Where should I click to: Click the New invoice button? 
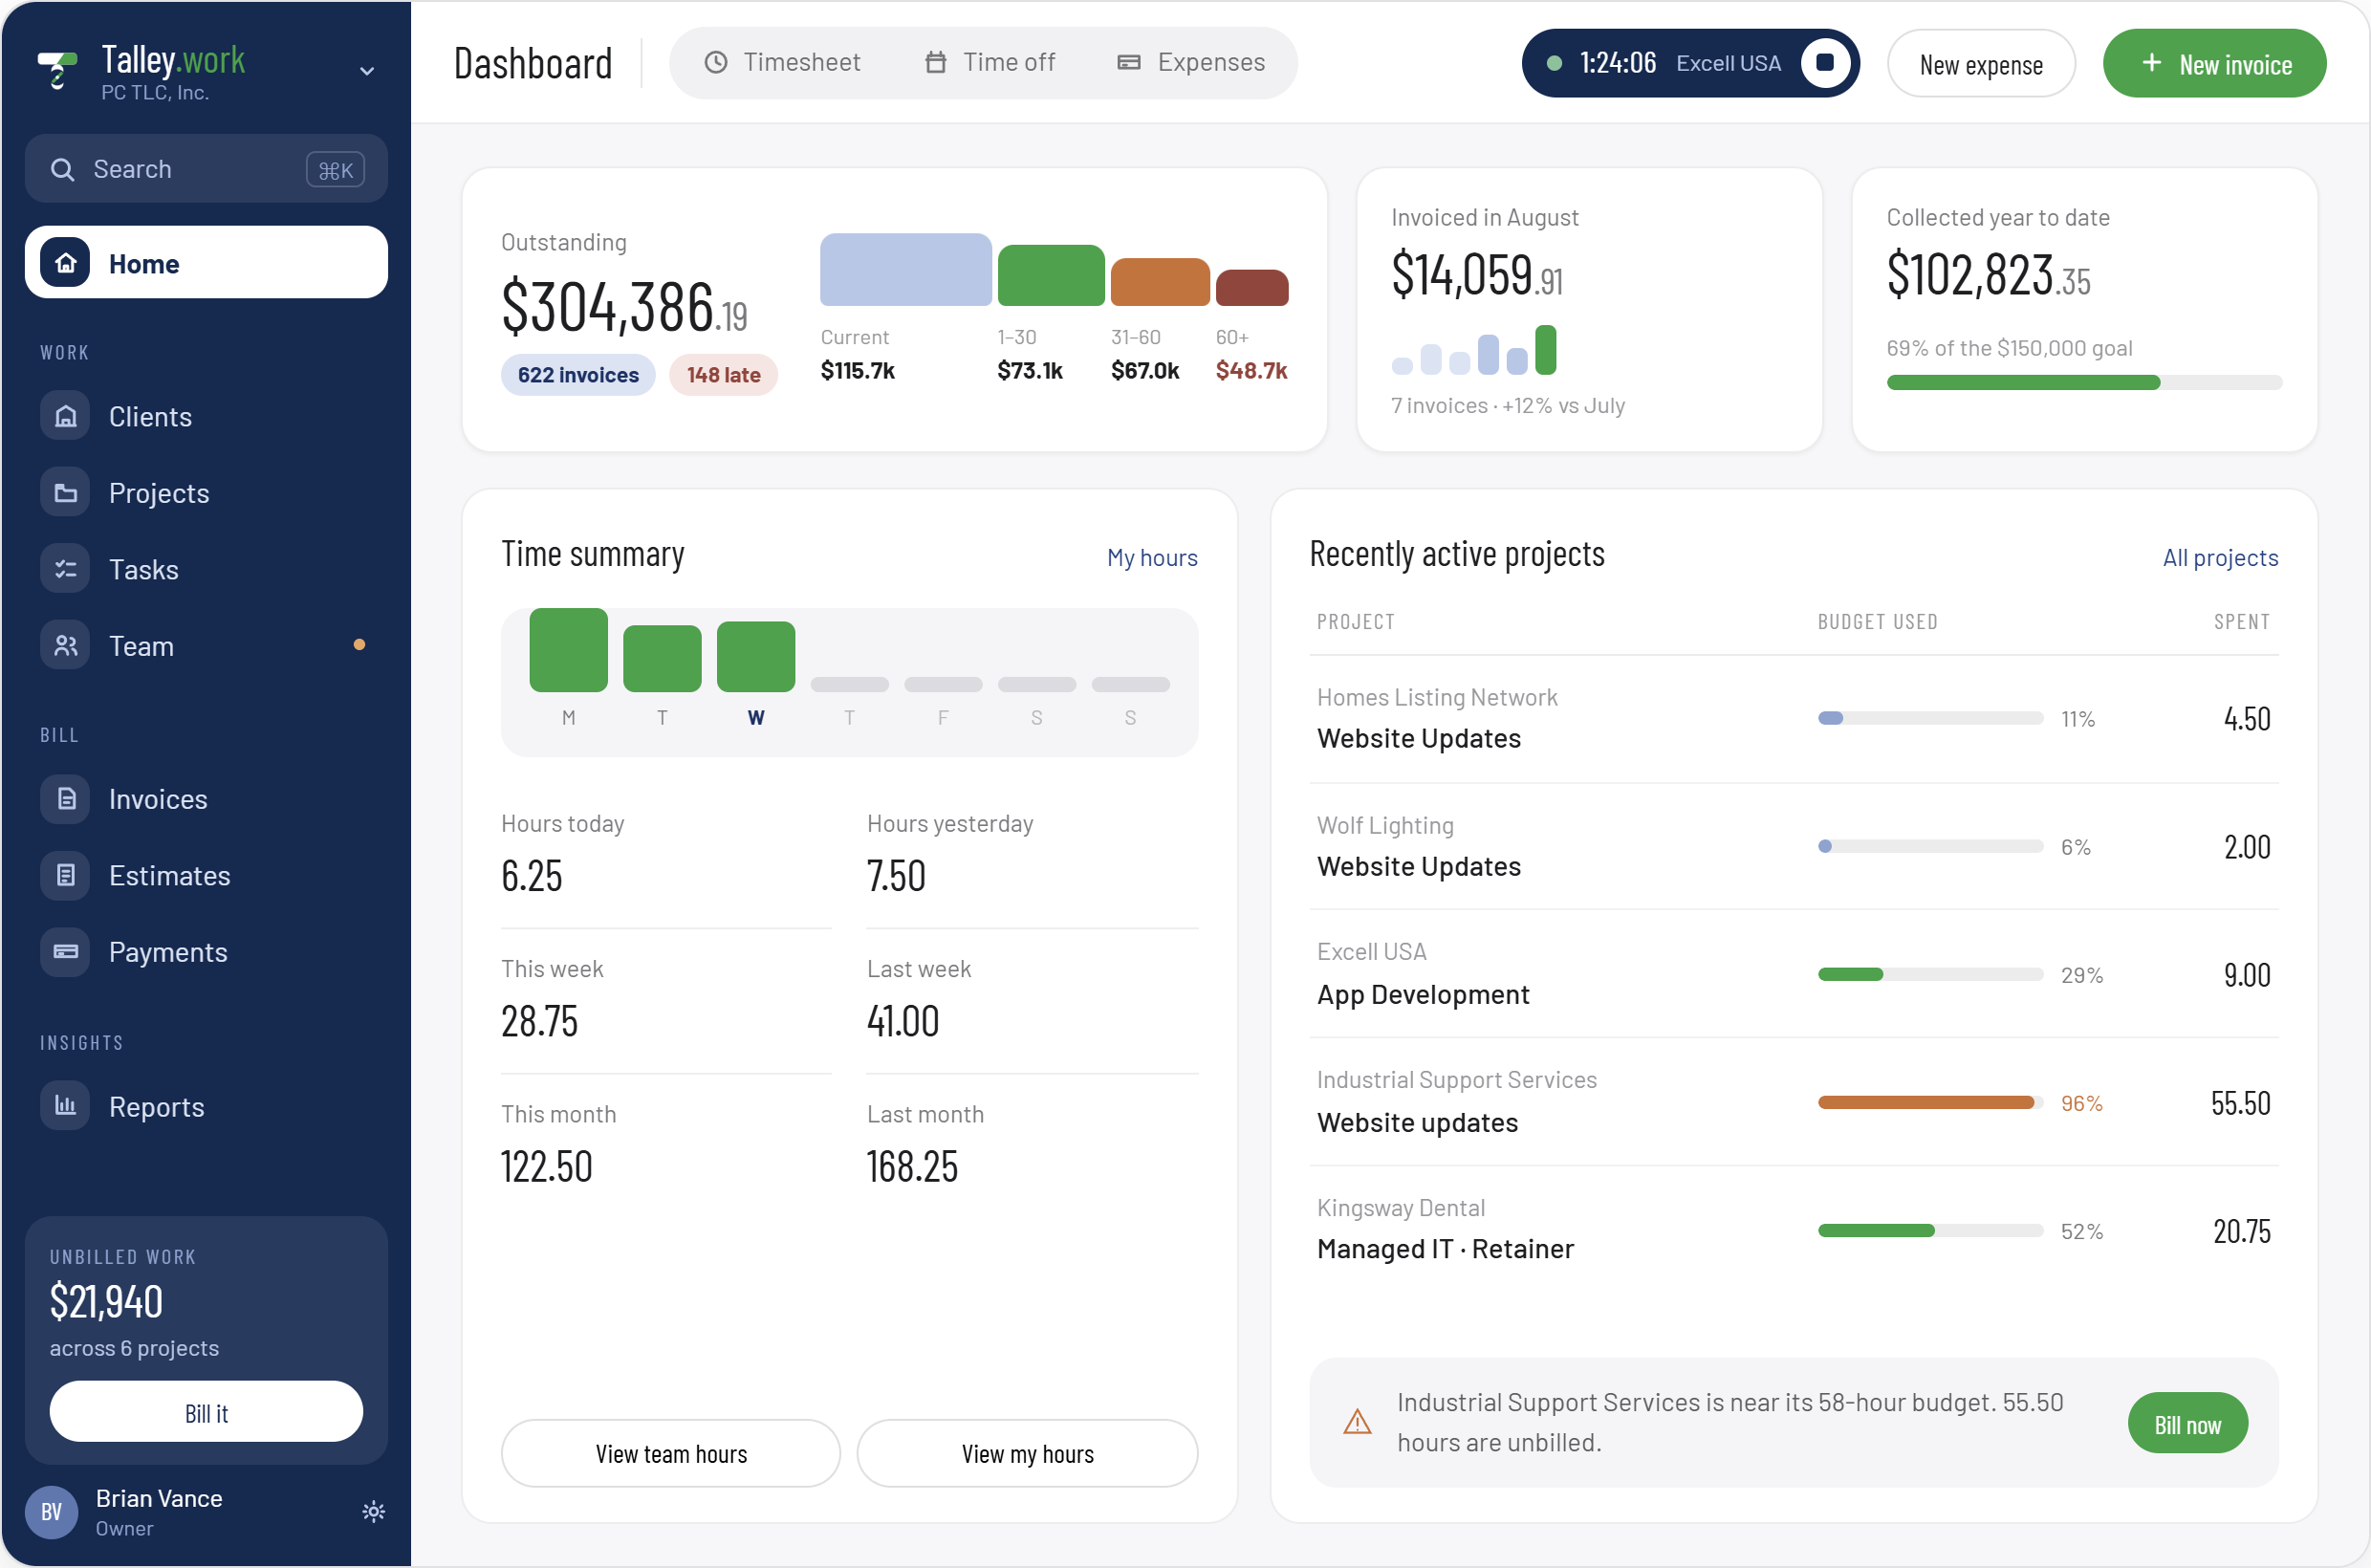2214,64
